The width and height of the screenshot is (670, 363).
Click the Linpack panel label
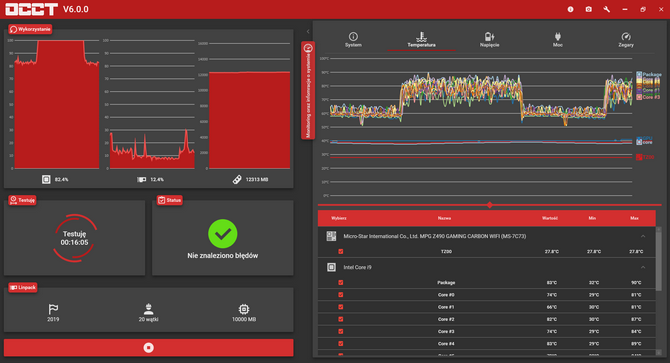coord(23,287)
